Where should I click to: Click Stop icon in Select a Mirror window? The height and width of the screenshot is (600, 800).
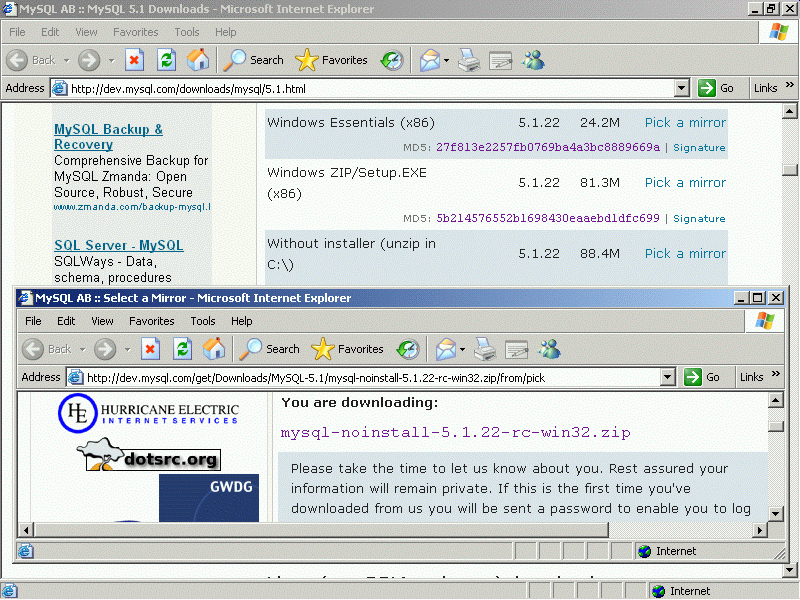pyautogui.click(x=150, y=349)
